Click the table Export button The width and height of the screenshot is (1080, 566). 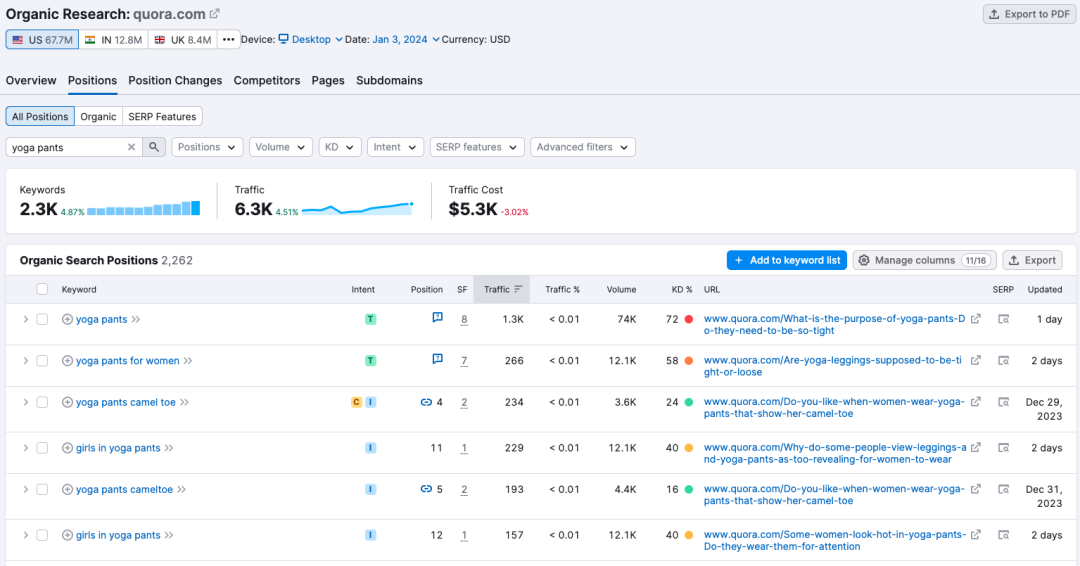tap(1032, 260)
